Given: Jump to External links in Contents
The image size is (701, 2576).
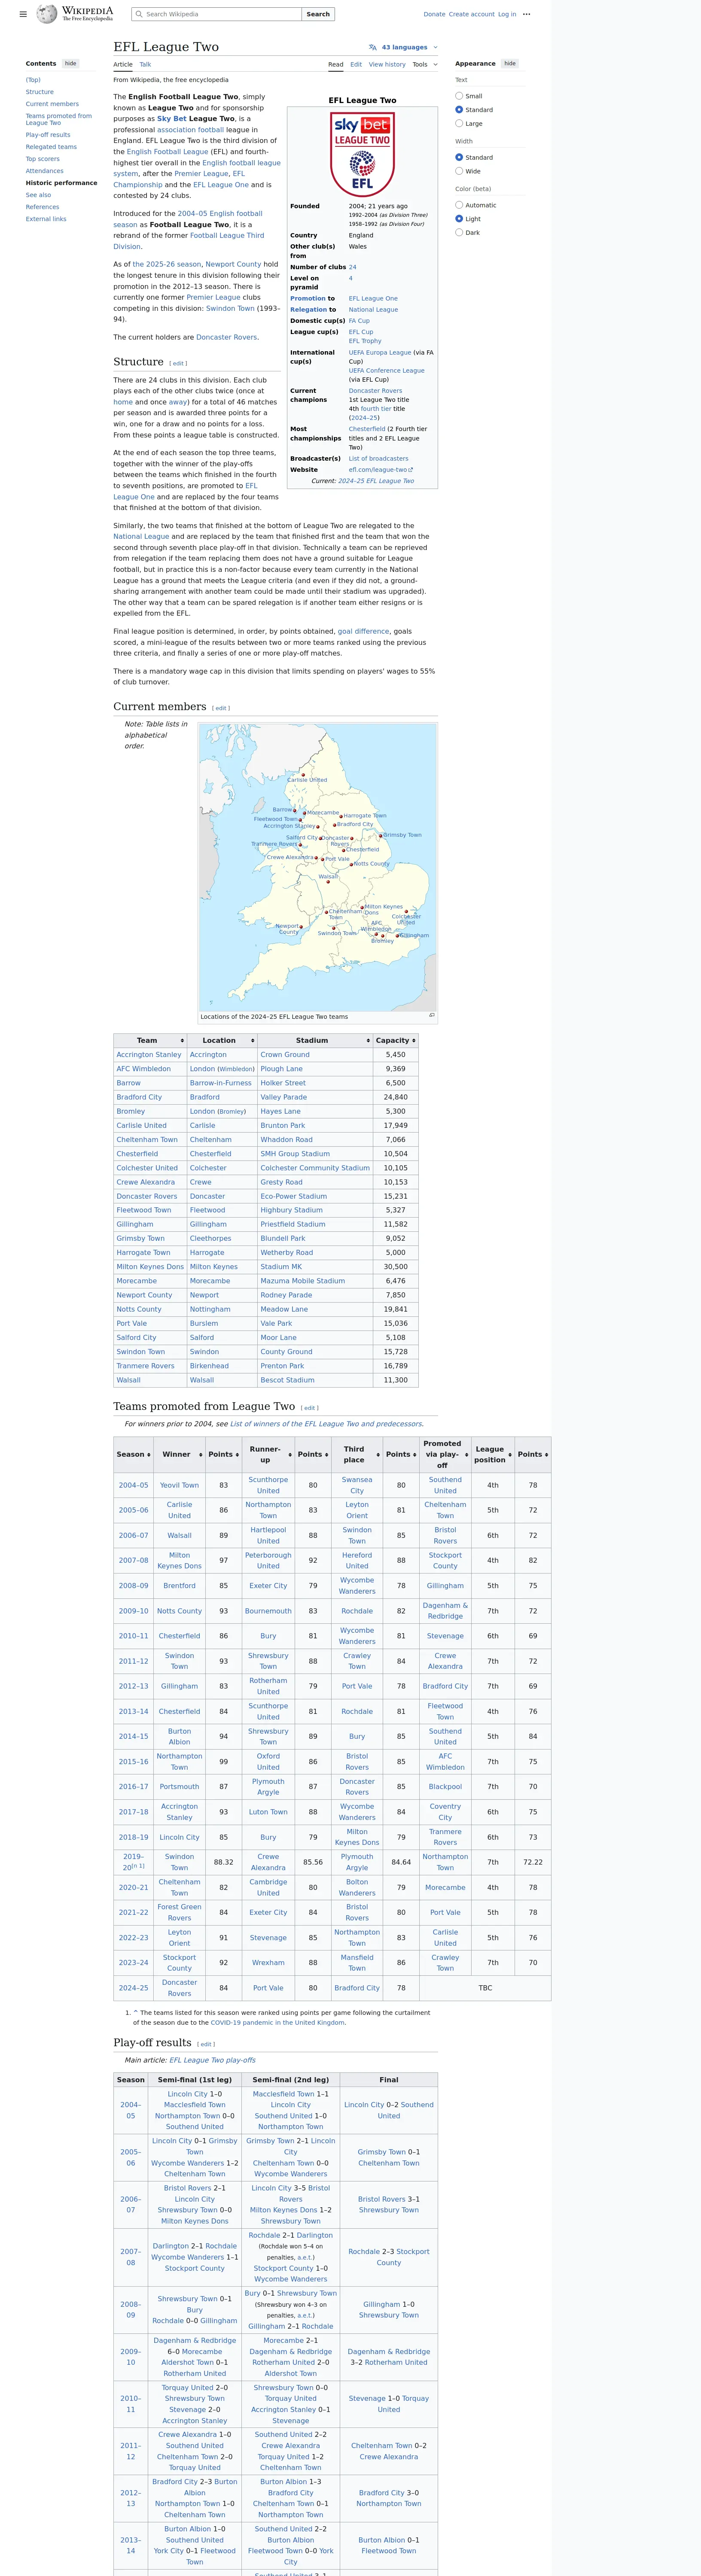Looking at the screenshot, I should [x=46, y=219].
